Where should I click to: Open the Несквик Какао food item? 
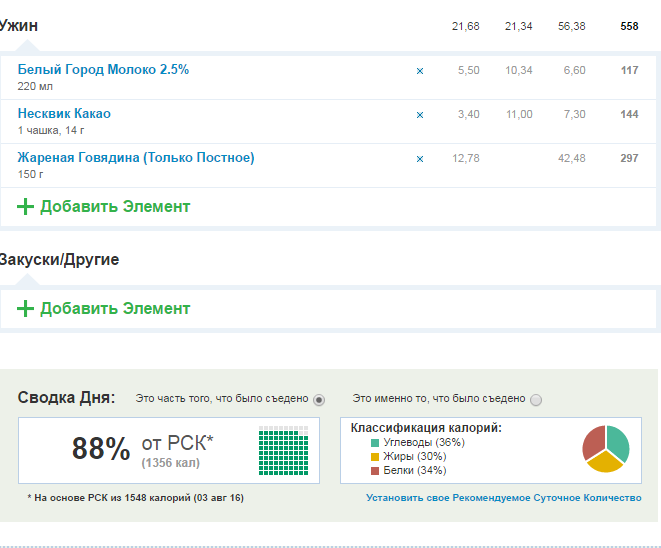tap(64, 114)
